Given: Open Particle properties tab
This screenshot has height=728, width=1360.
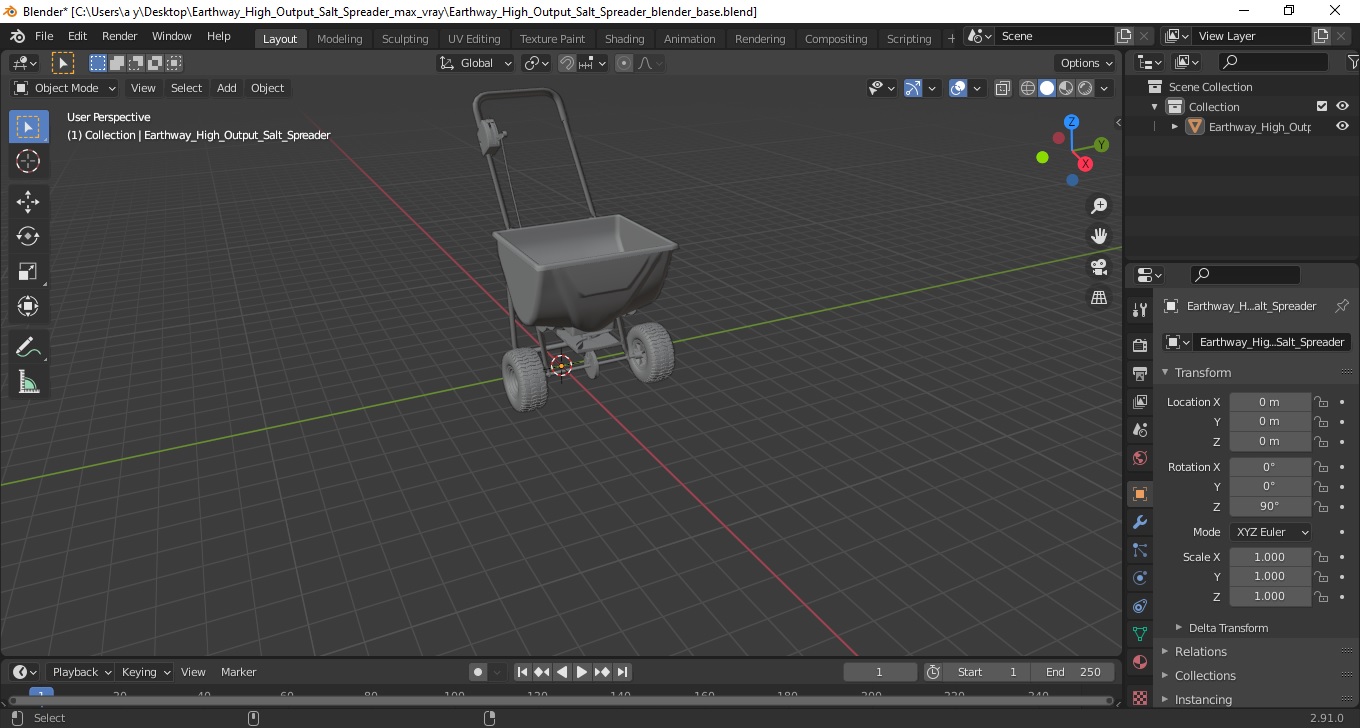Looking at the screenshot, I should point(1139,550).
